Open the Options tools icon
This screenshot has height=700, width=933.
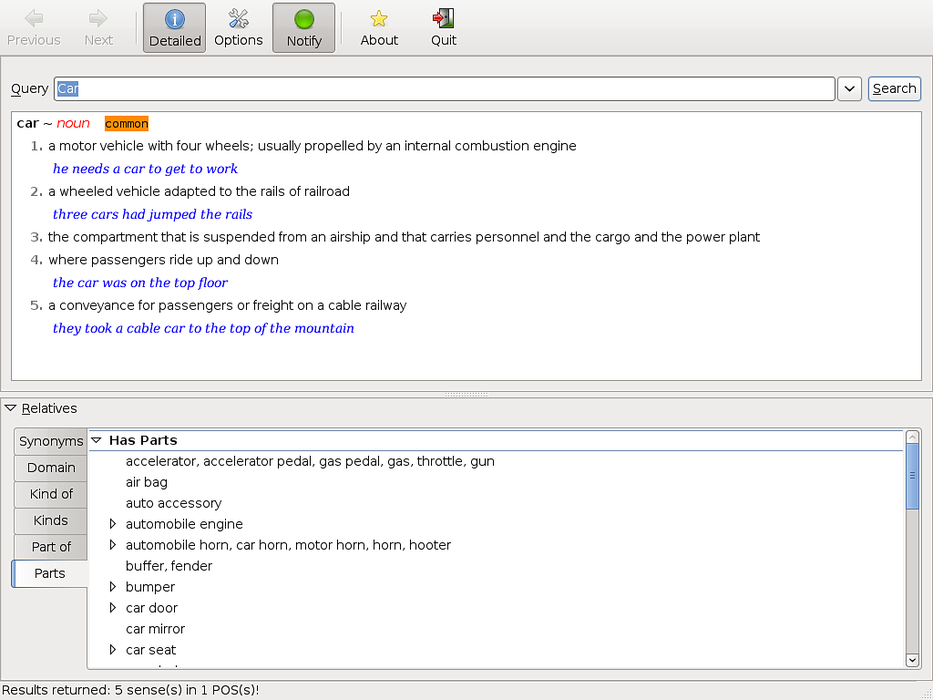pyautogui.click(x=238, y=19)
